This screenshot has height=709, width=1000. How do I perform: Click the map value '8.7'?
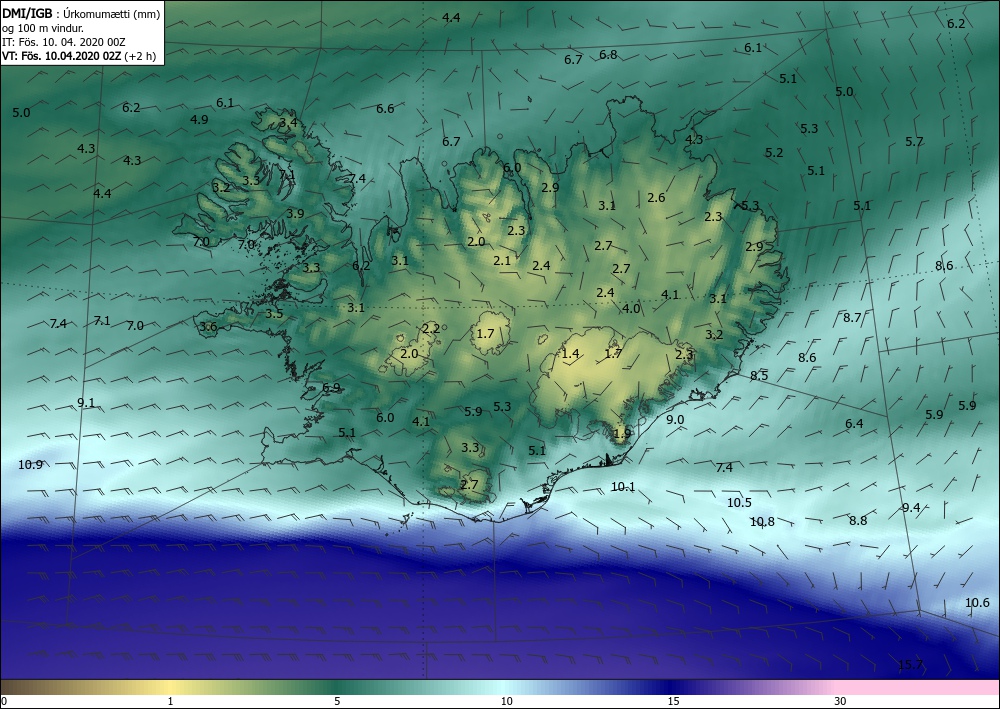click(852, 318)
